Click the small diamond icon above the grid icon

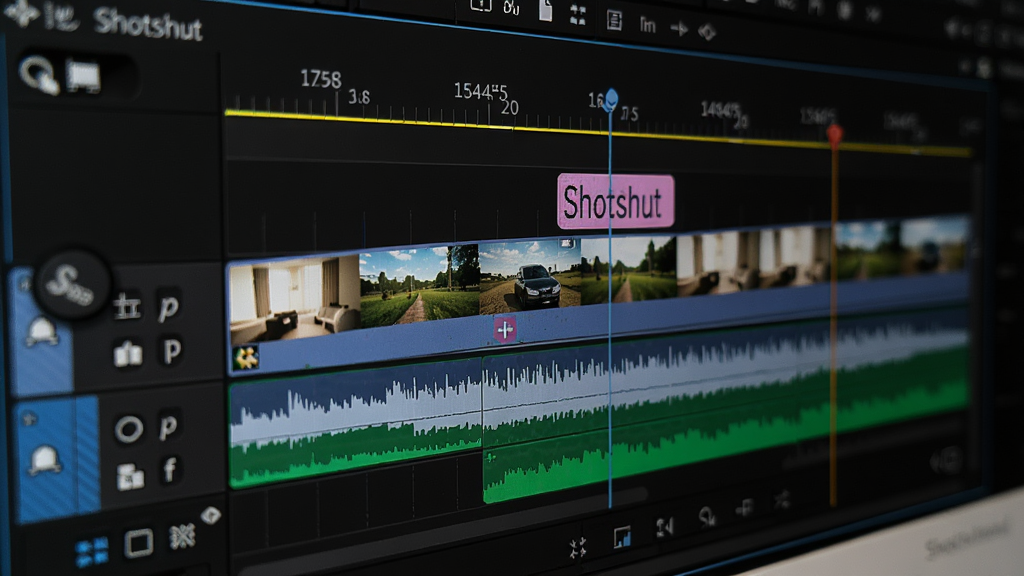(x=210, y=516)
